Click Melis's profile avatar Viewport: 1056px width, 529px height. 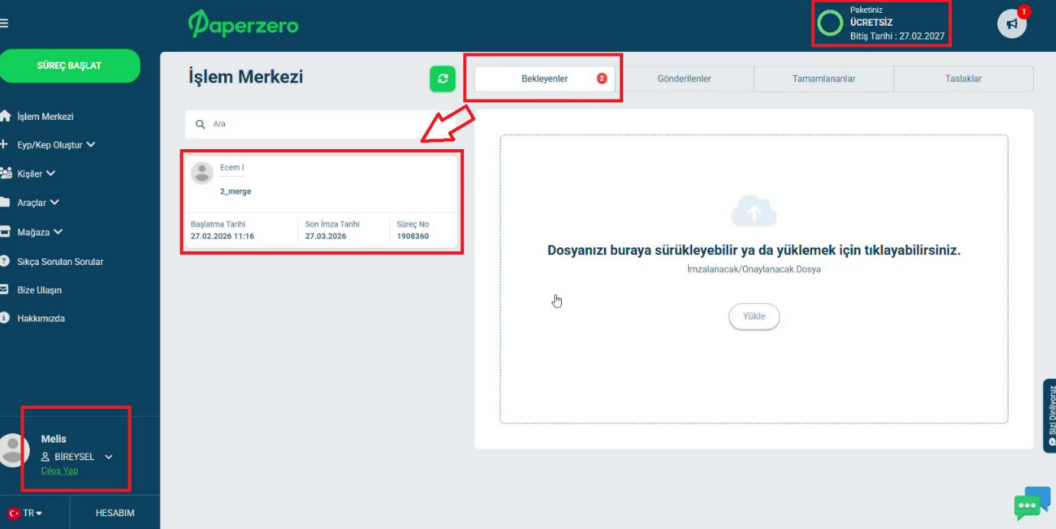13,449
